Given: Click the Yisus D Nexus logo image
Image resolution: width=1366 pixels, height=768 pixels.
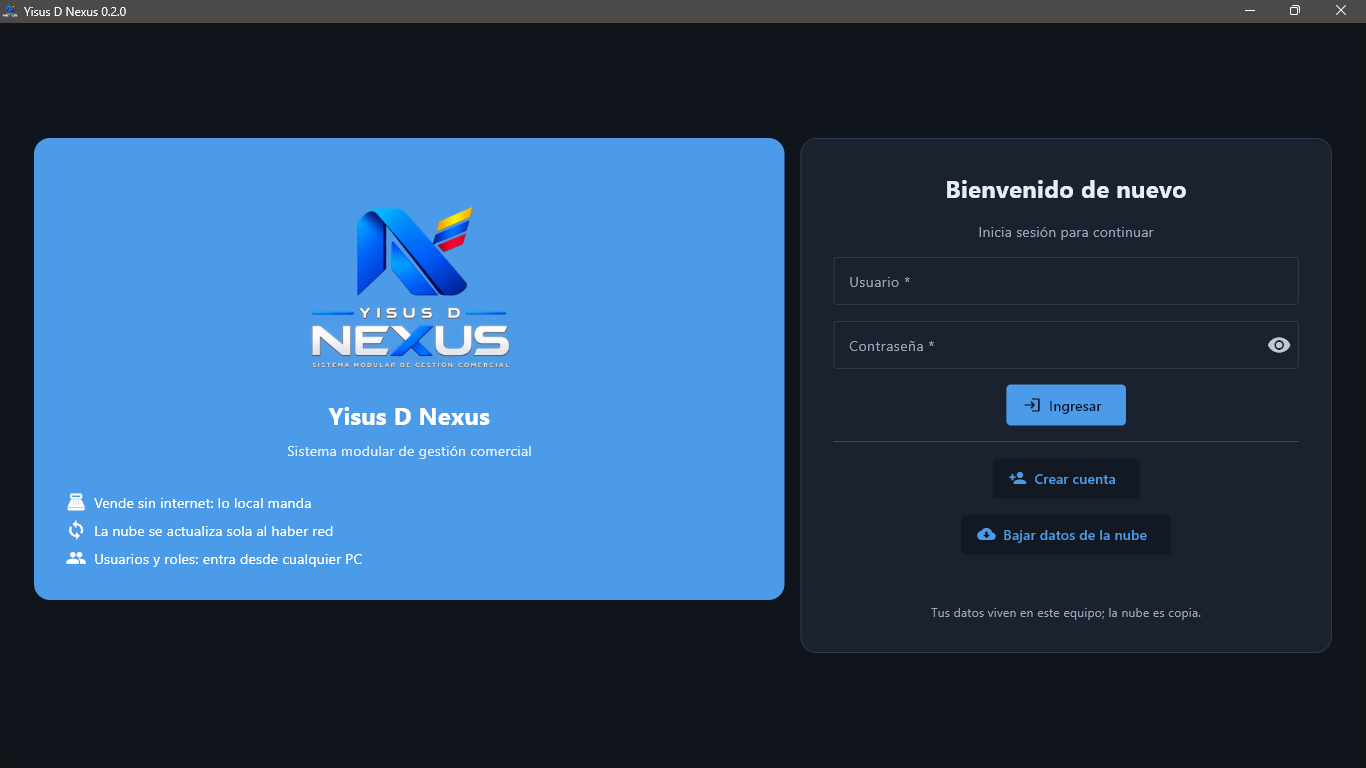Looking at the screenshot, I should 410,288.
